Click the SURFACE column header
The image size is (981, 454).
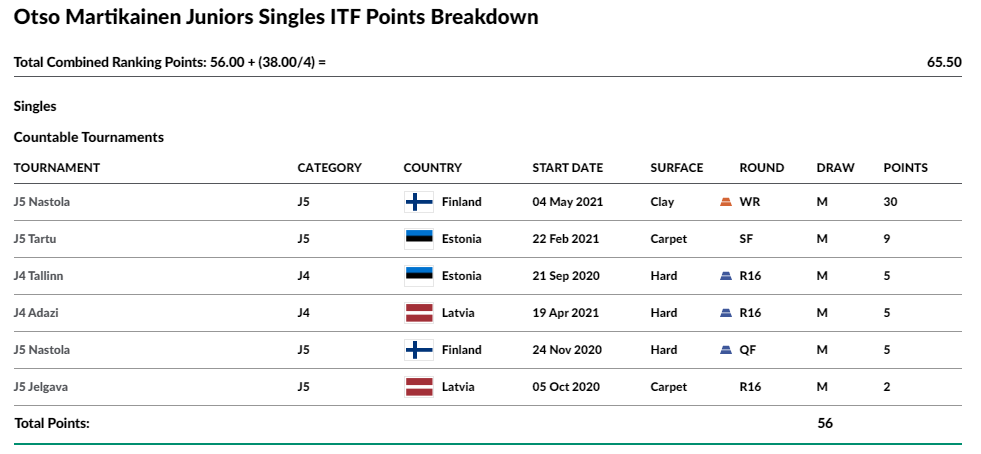pos(677,168)
